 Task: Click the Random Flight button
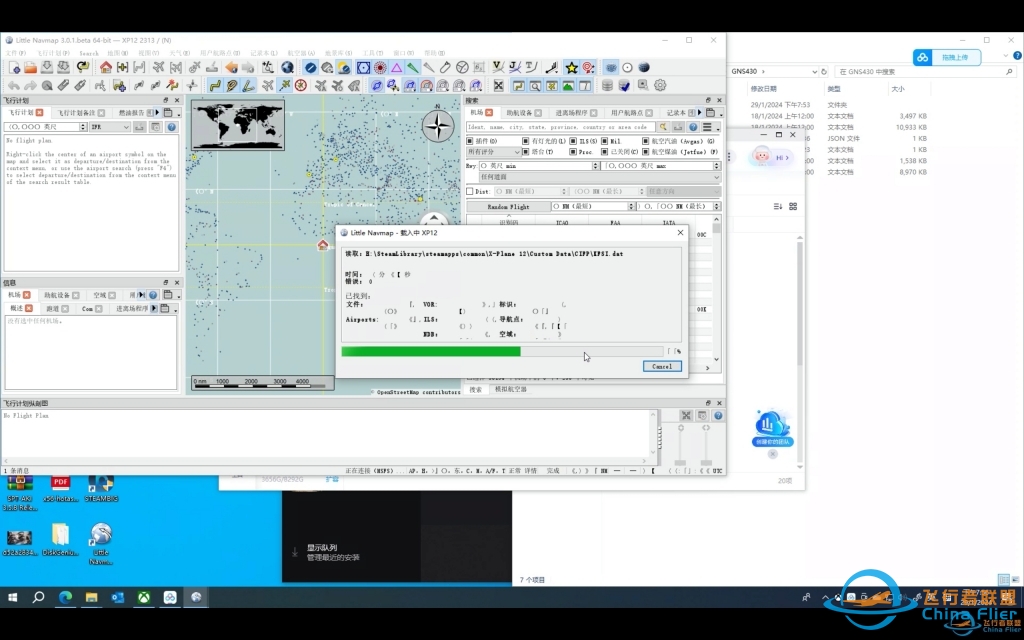[x=508, y=206]
